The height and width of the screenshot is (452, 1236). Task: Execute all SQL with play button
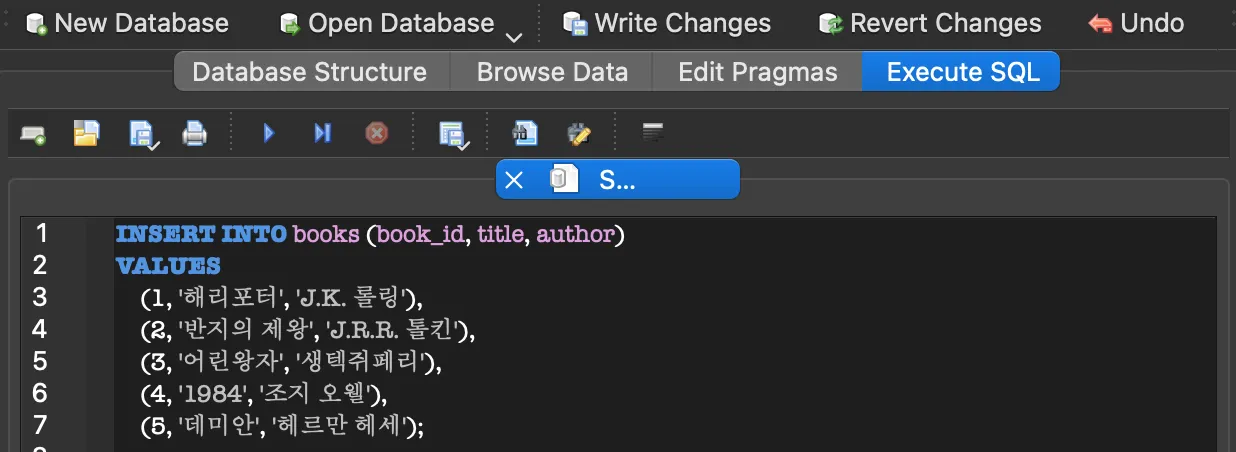(x=268, y=133)
